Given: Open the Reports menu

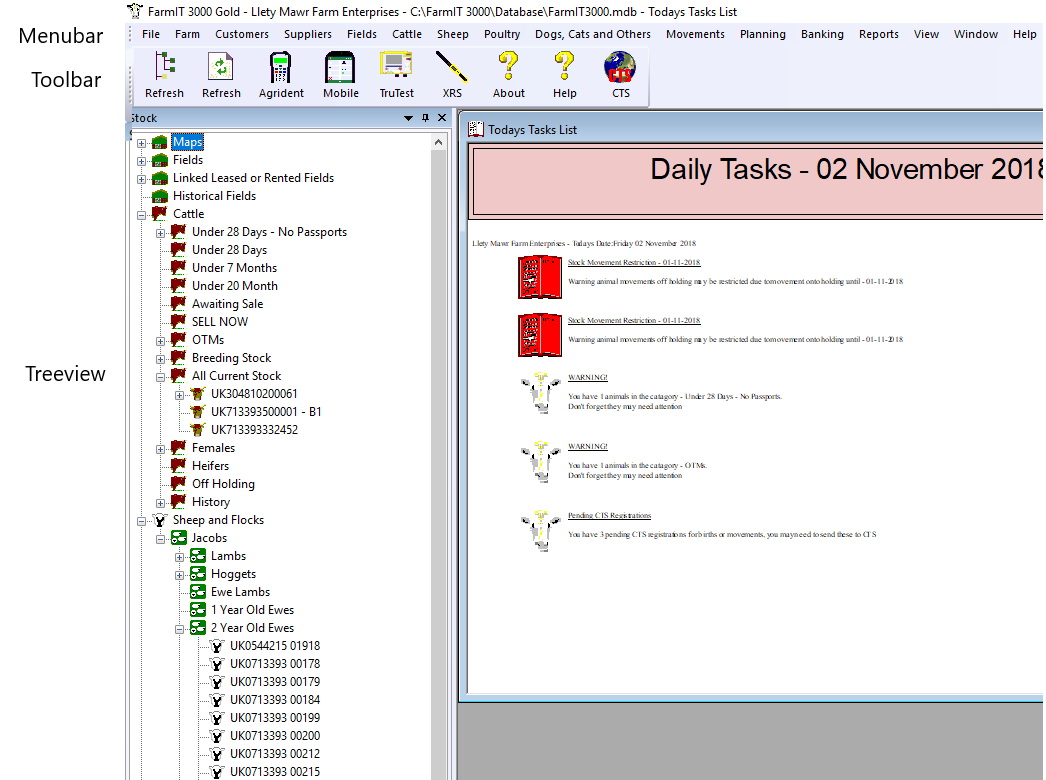Looking at the screenshot, I should 879,34.
